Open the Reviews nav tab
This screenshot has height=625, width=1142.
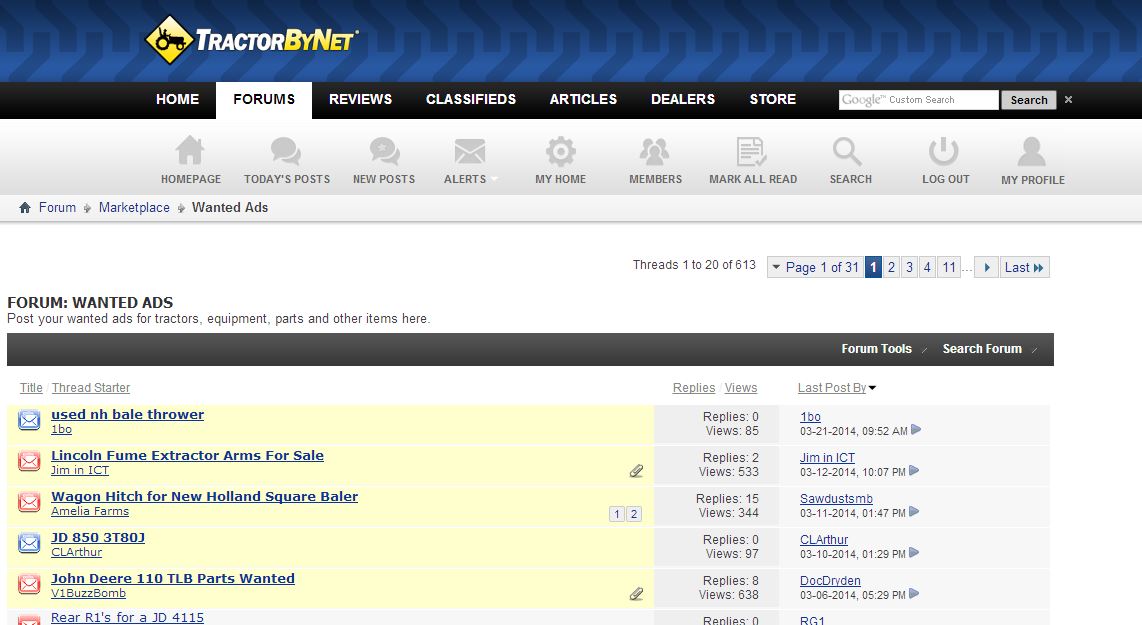[360, 99]
